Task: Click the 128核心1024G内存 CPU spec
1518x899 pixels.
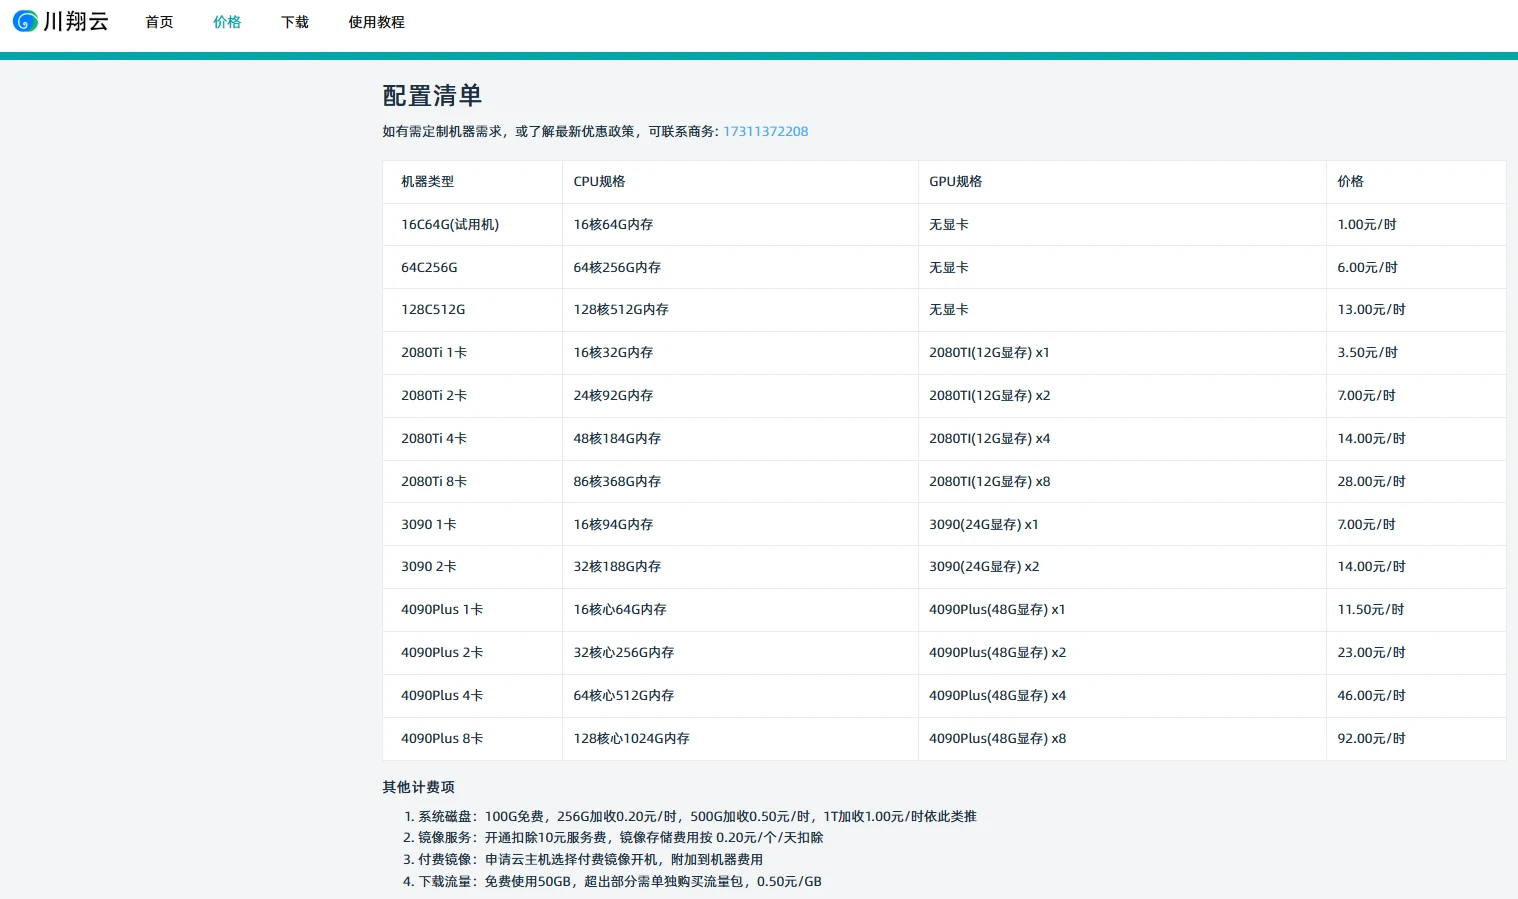Action: [632, 738]
